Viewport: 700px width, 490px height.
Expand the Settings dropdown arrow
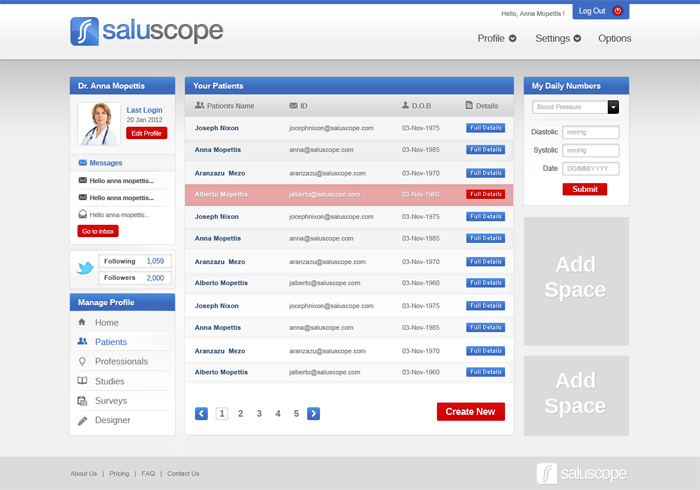[x=577, y=38]
